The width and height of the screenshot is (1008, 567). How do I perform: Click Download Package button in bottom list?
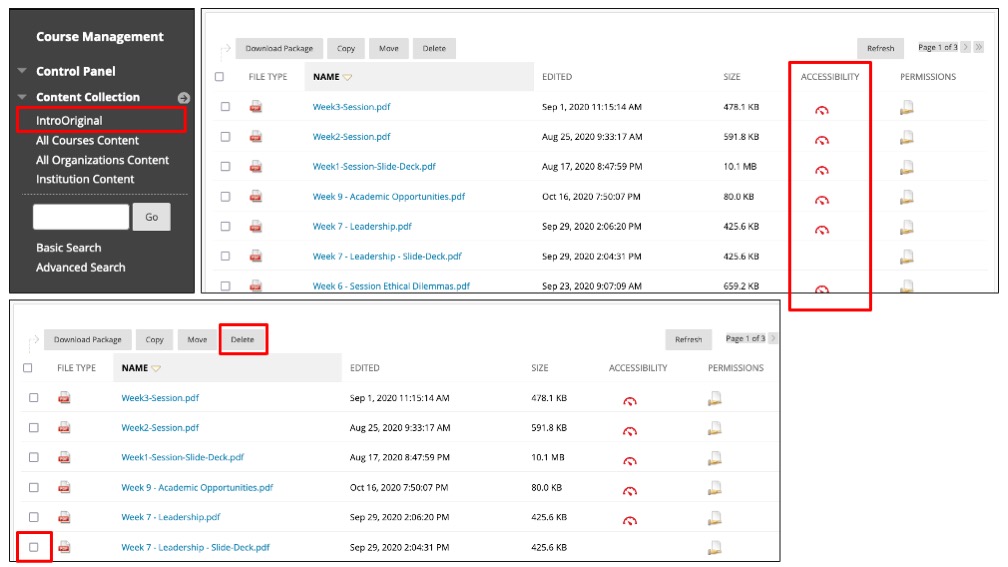pos(87,339)
